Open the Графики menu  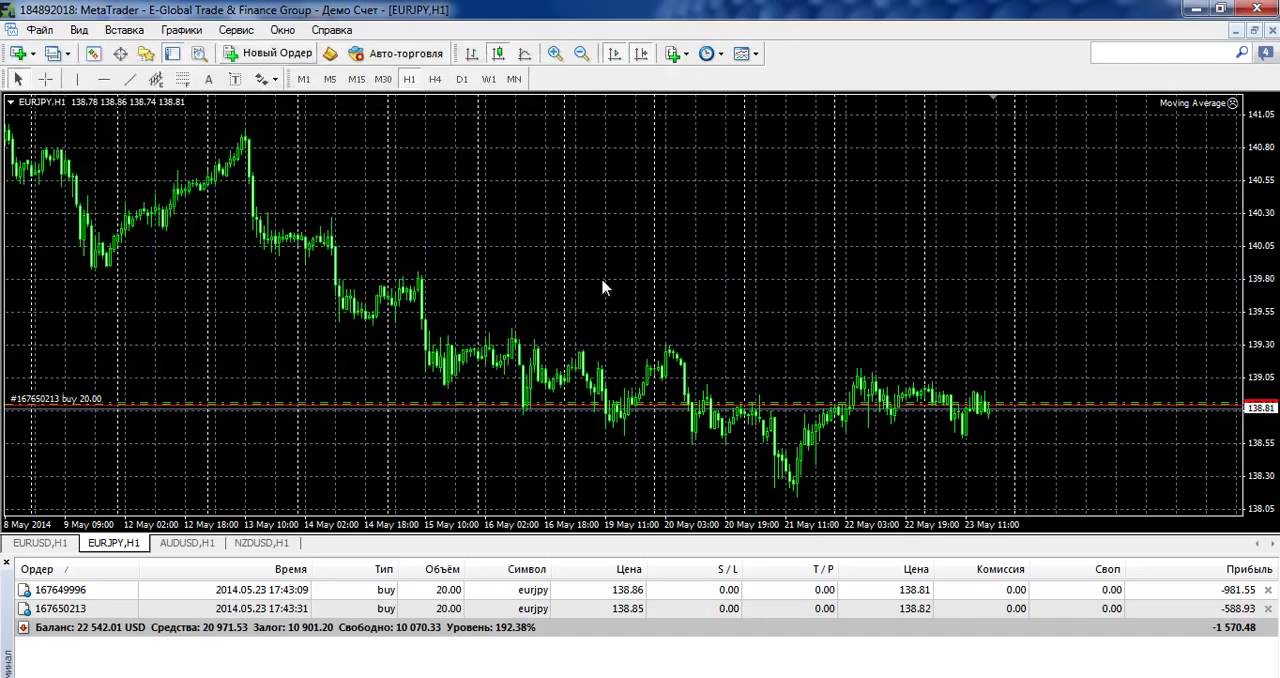click(182, 30)
